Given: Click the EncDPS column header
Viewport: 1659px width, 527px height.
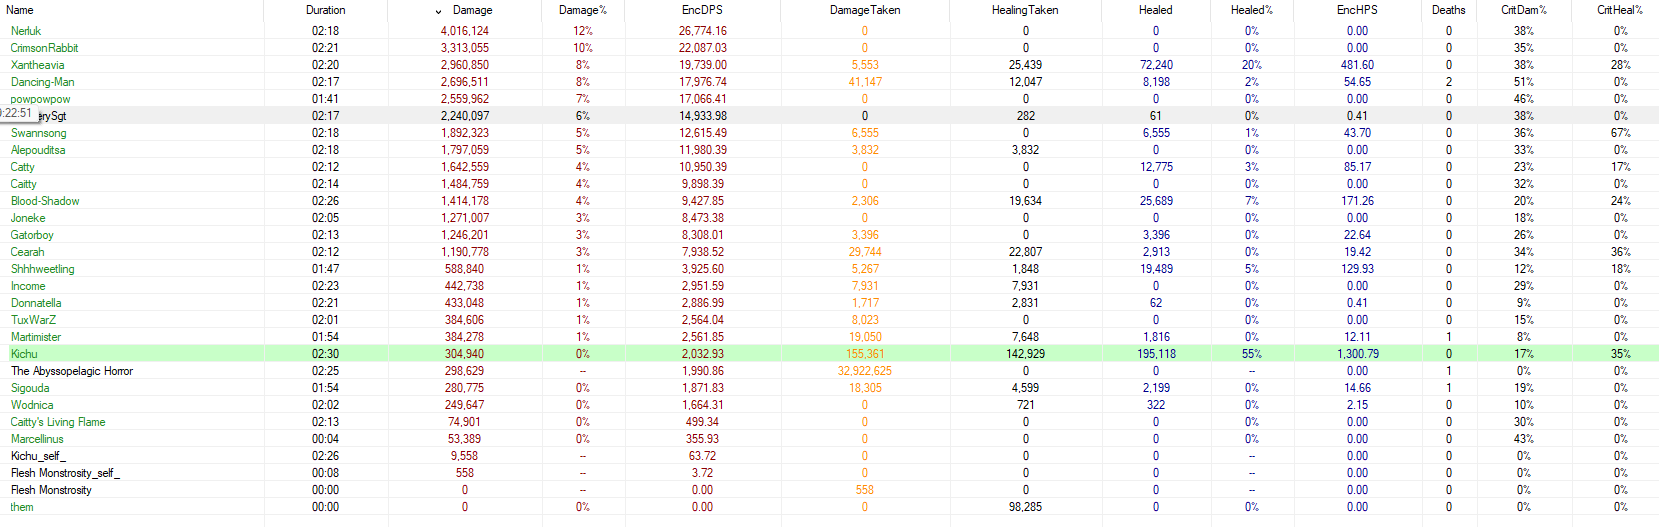Looking at the screenshot, I should (x=702, y=10).
